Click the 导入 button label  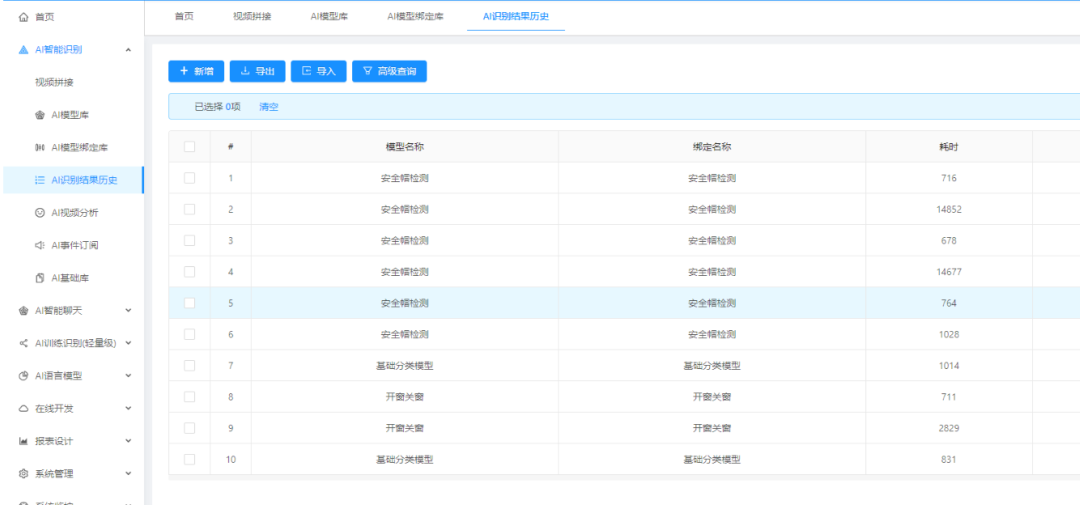point(326,71)
